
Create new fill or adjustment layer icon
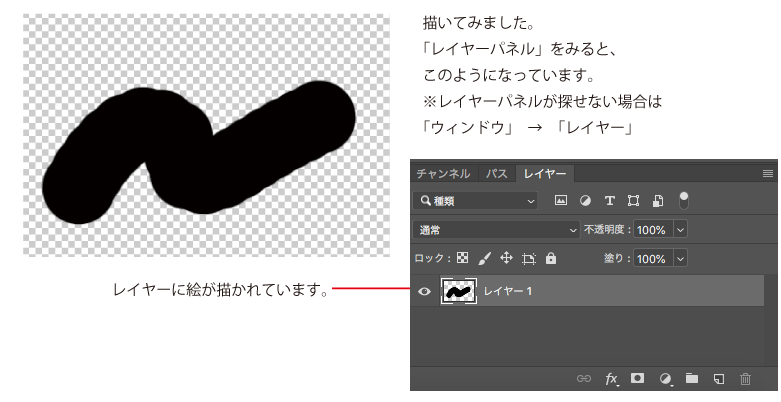point(665,379)
